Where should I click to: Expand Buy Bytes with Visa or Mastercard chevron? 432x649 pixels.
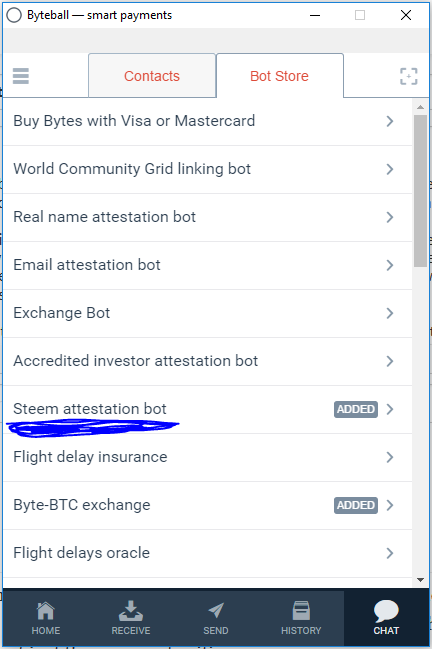(389, 121)
